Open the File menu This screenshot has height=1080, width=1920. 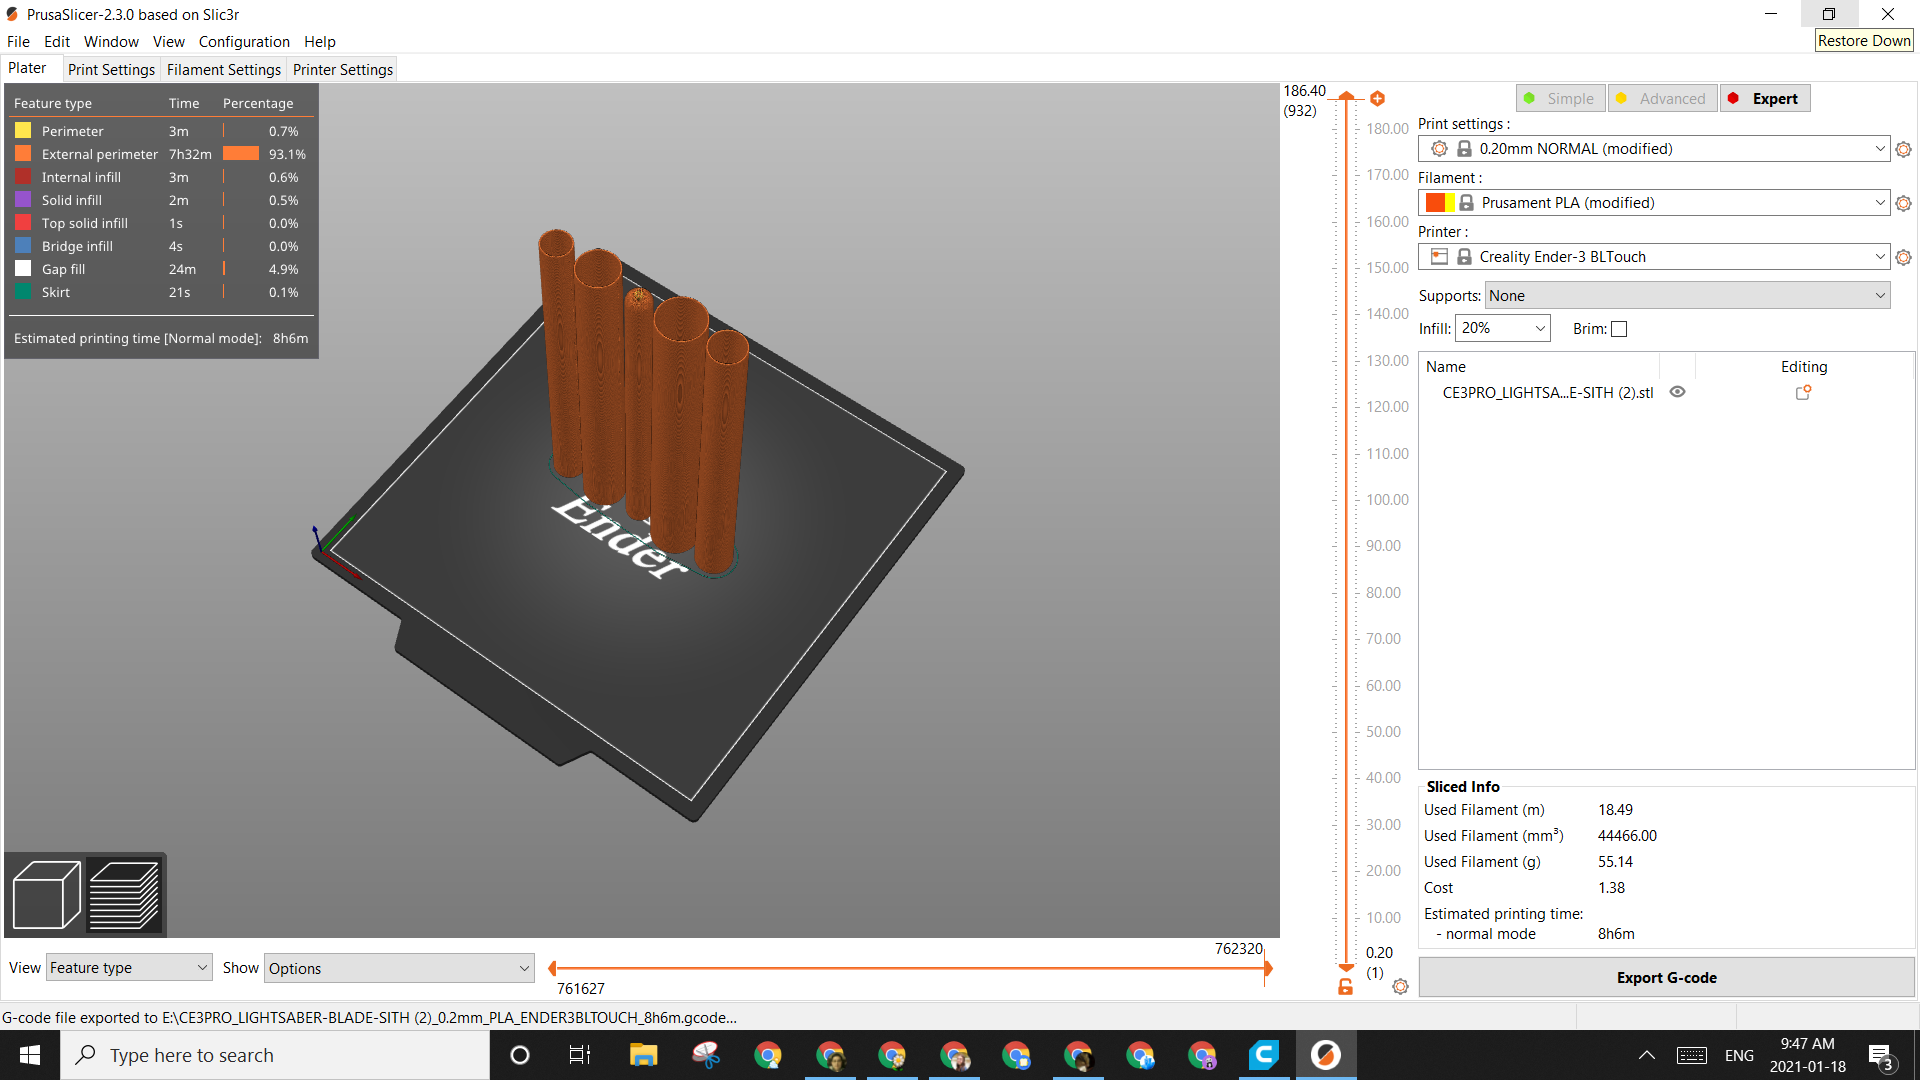tap(18, 41)
